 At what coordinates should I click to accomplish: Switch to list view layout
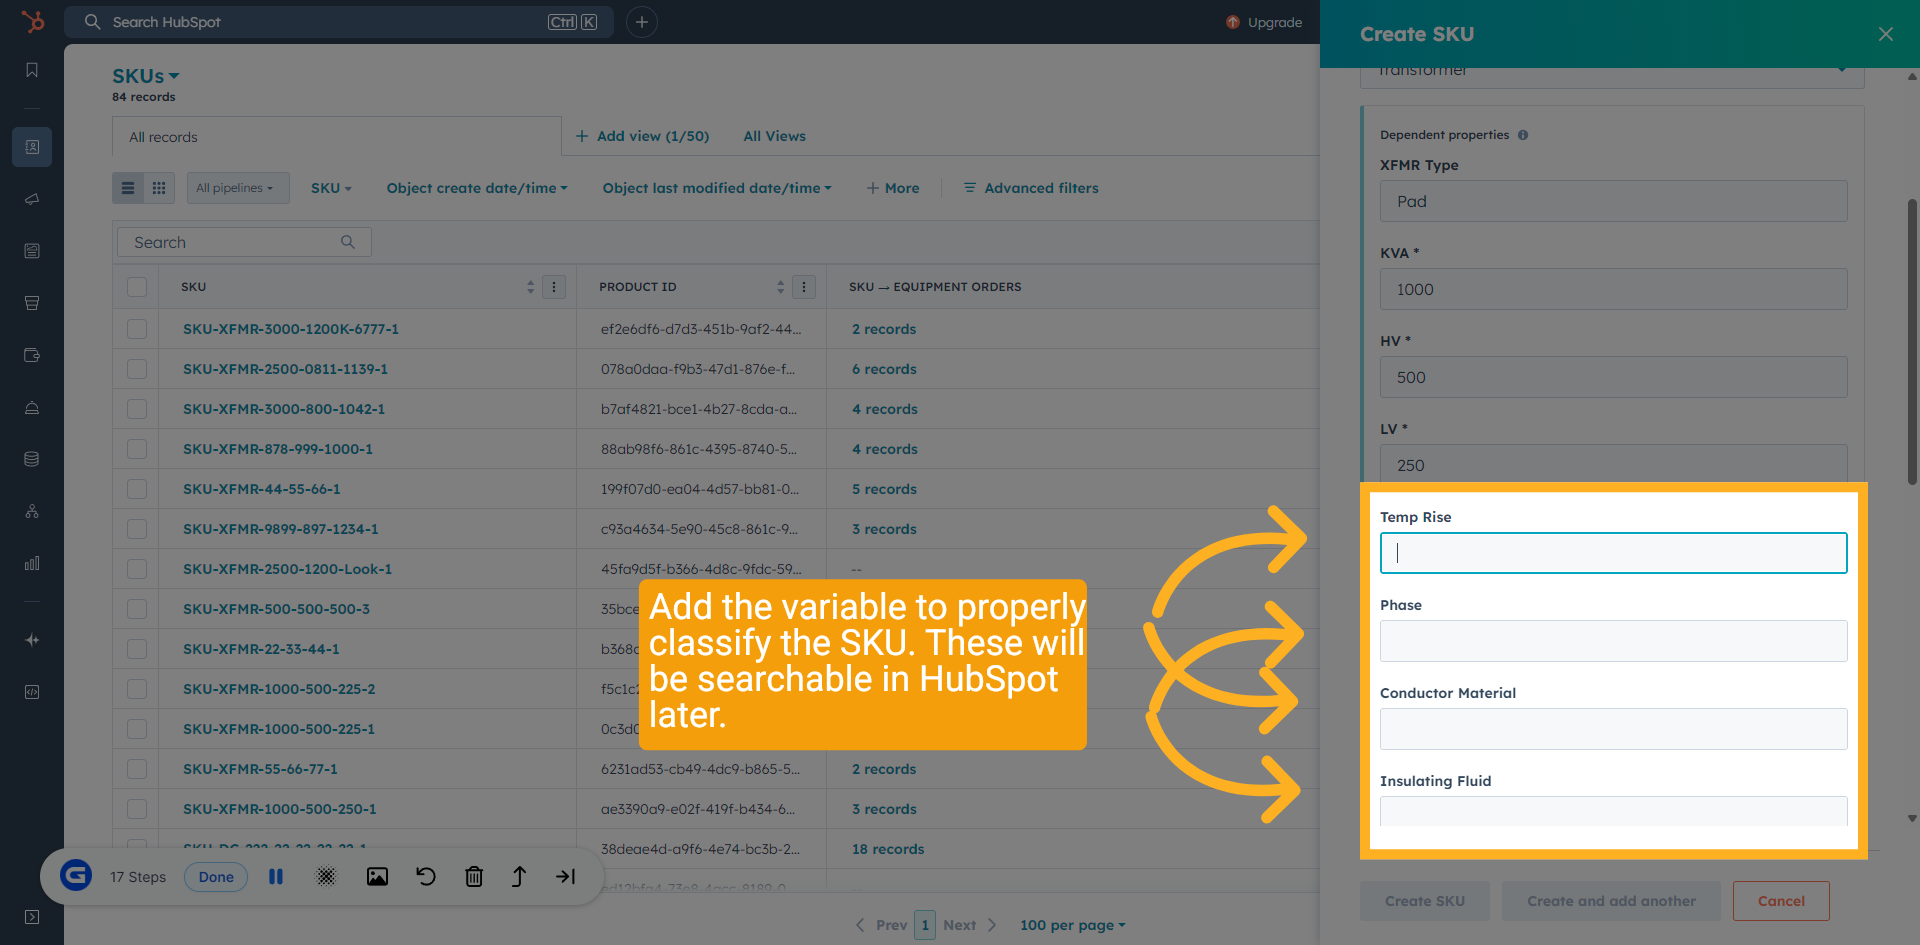128,188
